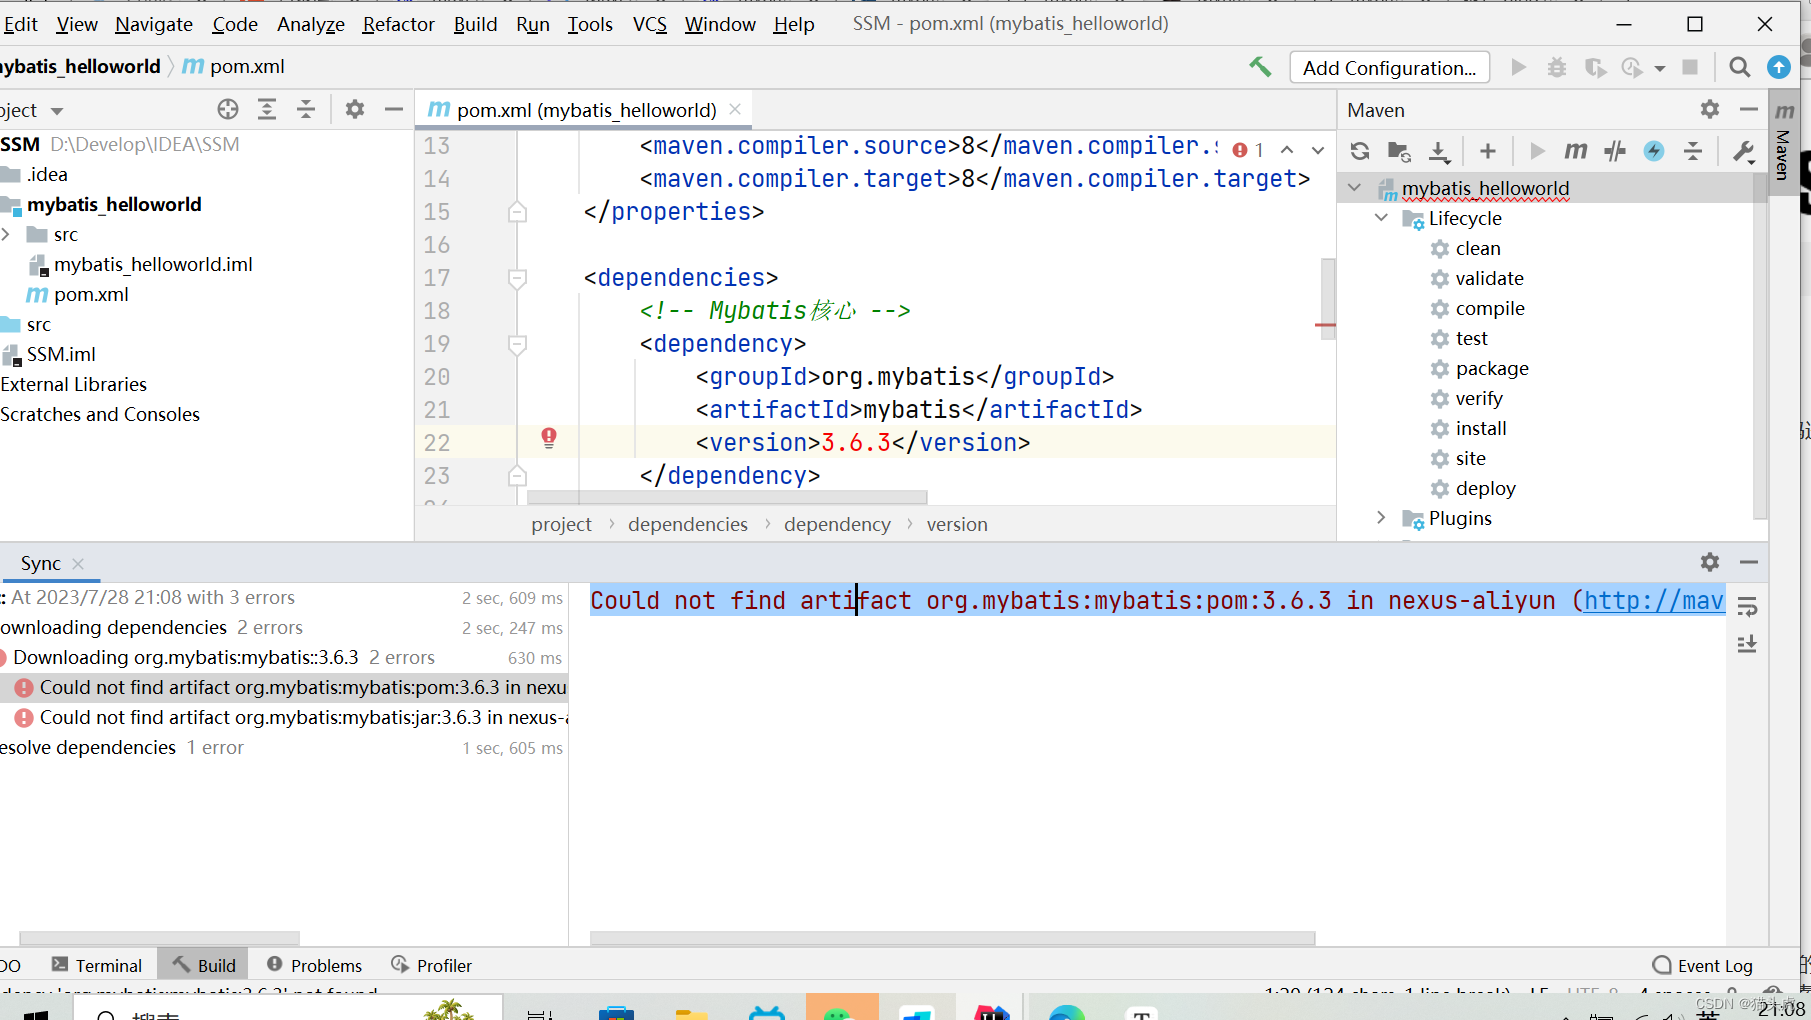Hide the Project tool window
This screenshot has height=1020, width=1811.
(394, 109)
